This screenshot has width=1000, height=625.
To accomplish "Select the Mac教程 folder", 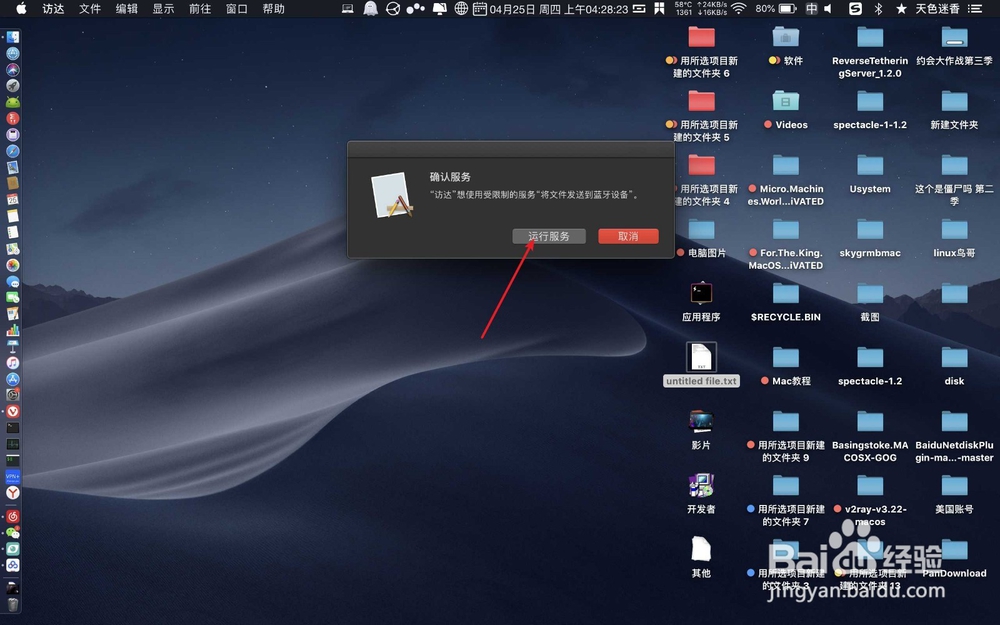I will point(786,365).
